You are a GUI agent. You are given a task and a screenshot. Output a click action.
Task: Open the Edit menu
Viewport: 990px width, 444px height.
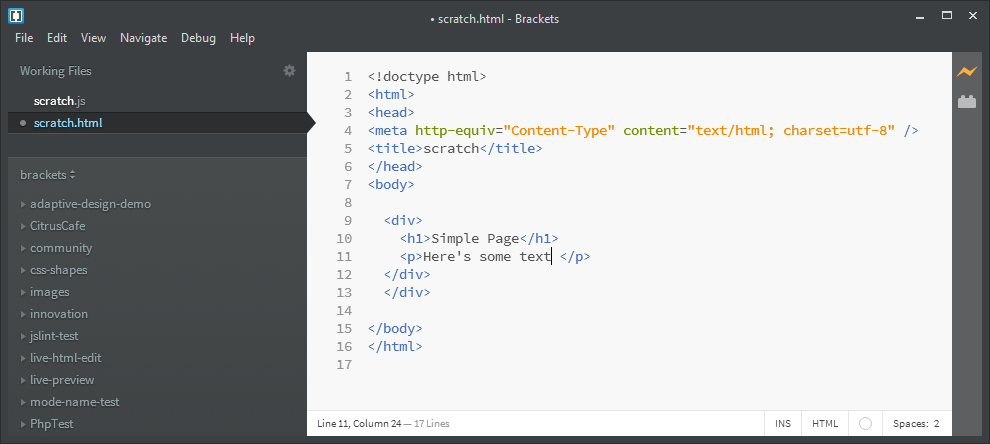pos(57,38)
